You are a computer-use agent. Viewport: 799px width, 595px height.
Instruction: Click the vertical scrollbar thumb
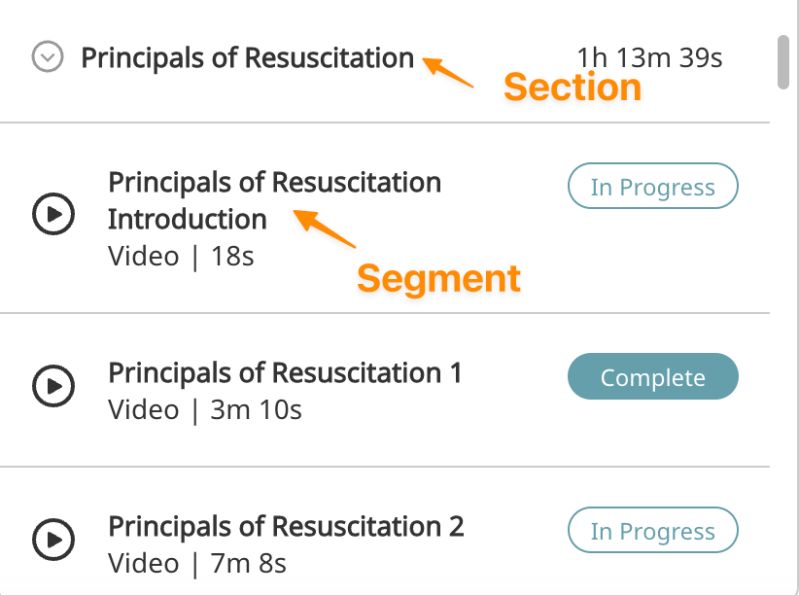(783, 62)
